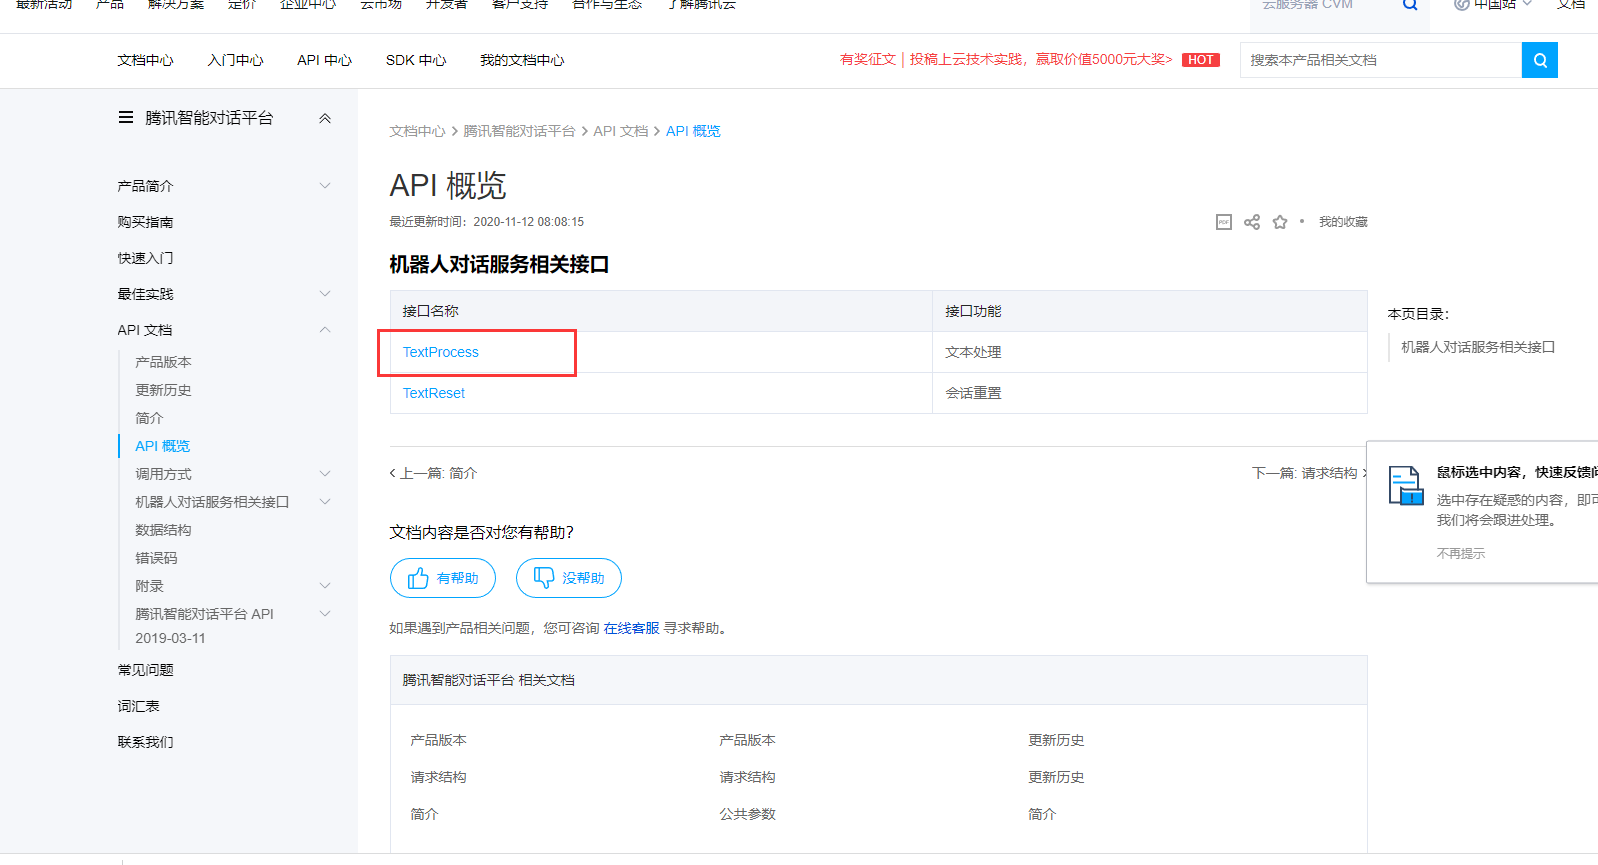Click the 在线客服 link
Viewport: 1598px width, 865px height.
tap(631, 628)
